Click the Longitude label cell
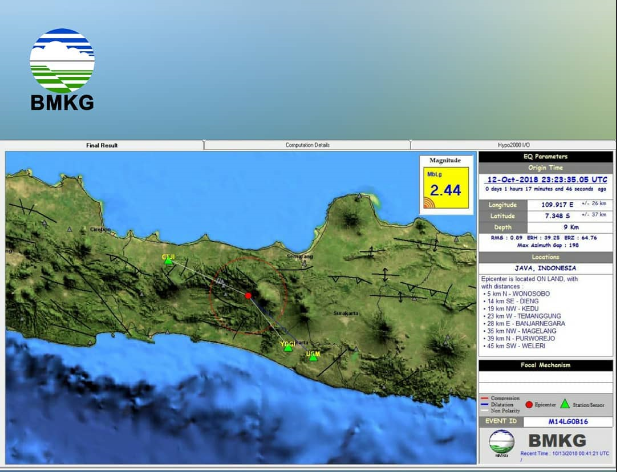This screenshot has height=472, width=617. (x=502, y=205)
